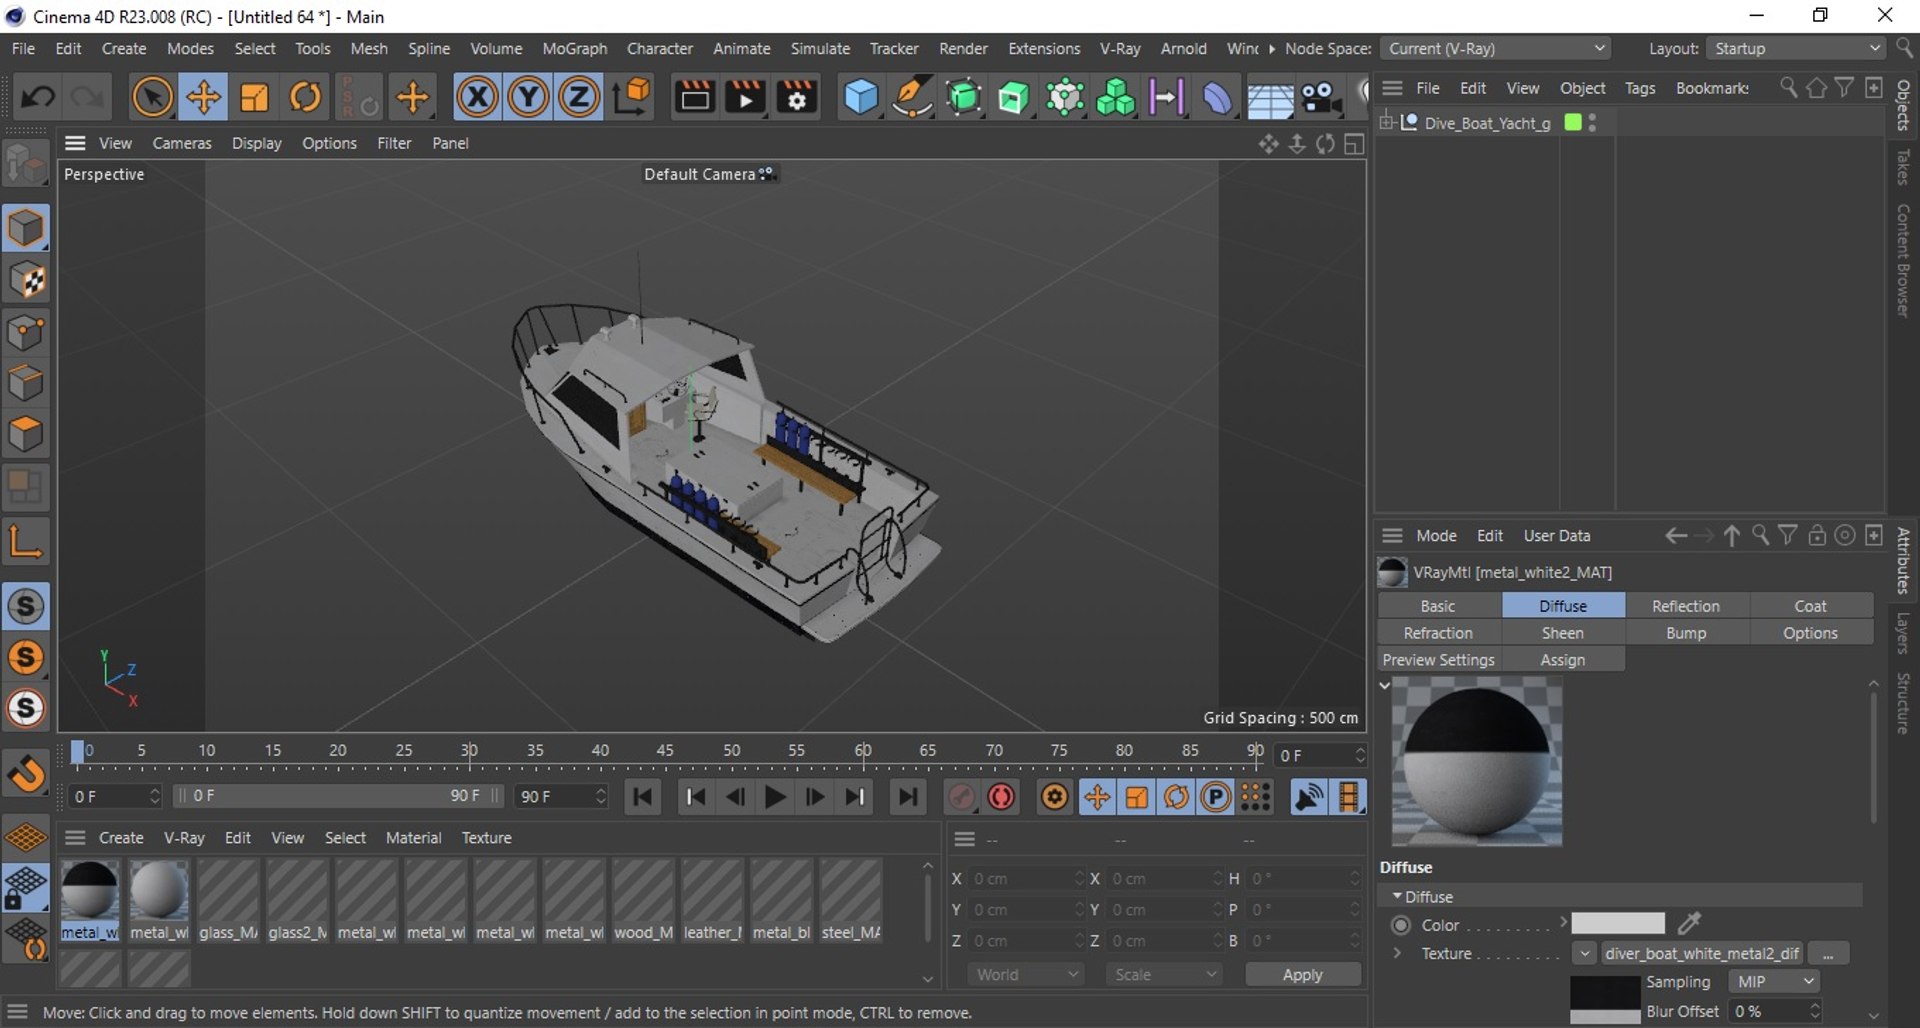Image resolution: width=1920 pixels, height=1028 pixels.
Task: Click the Live Selection tool
Action: click(152, 97)
